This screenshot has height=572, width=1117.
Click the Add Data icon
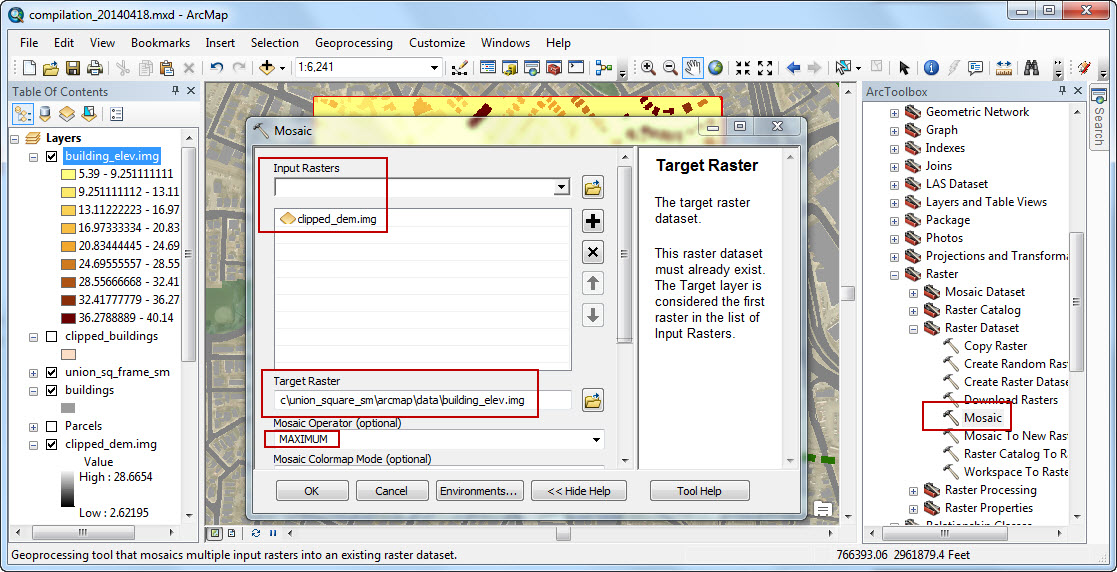(267, 68)
